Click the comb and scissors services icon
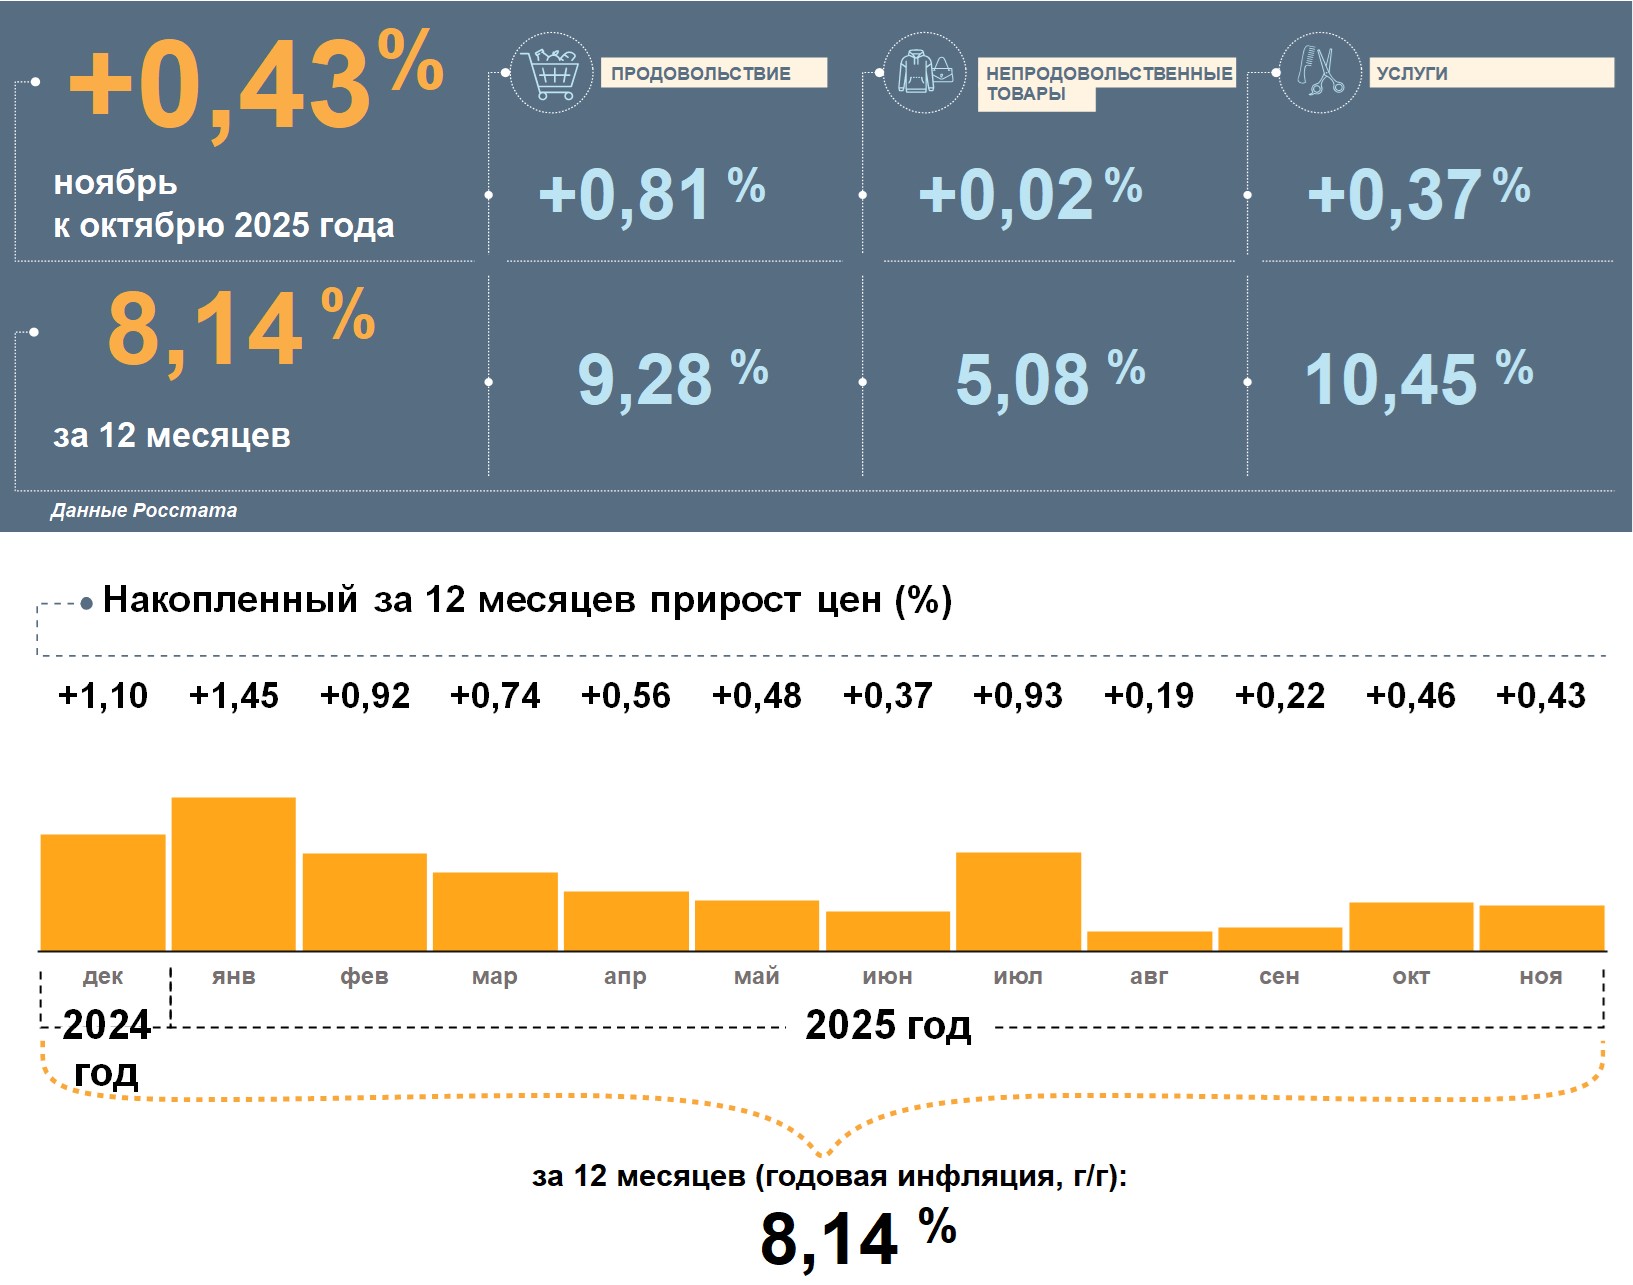The height and width of the screenshot is (1285, 1633). click(x=1320, y=73)
